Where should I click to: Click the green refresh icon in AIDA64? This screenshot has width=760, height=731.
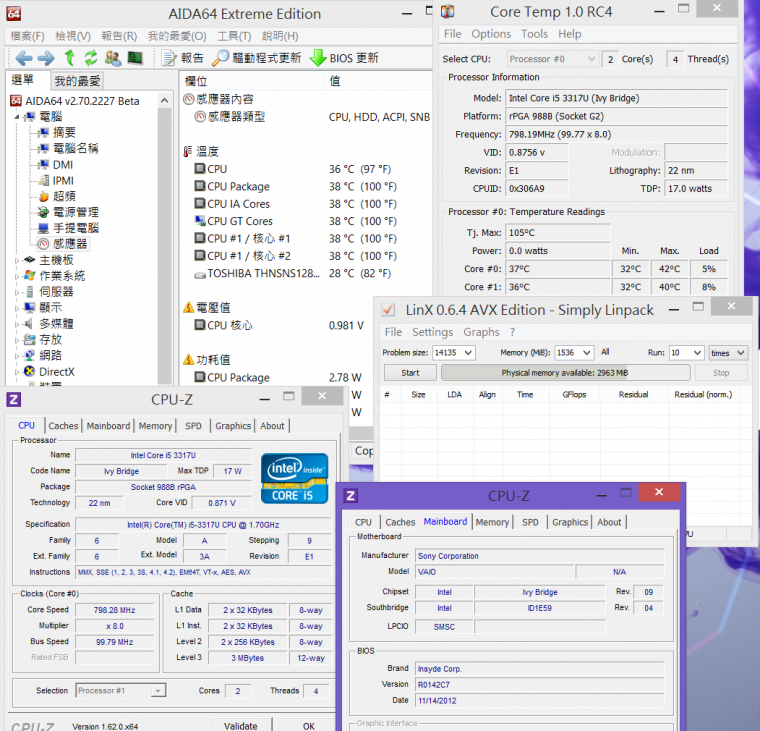(91, 58)
